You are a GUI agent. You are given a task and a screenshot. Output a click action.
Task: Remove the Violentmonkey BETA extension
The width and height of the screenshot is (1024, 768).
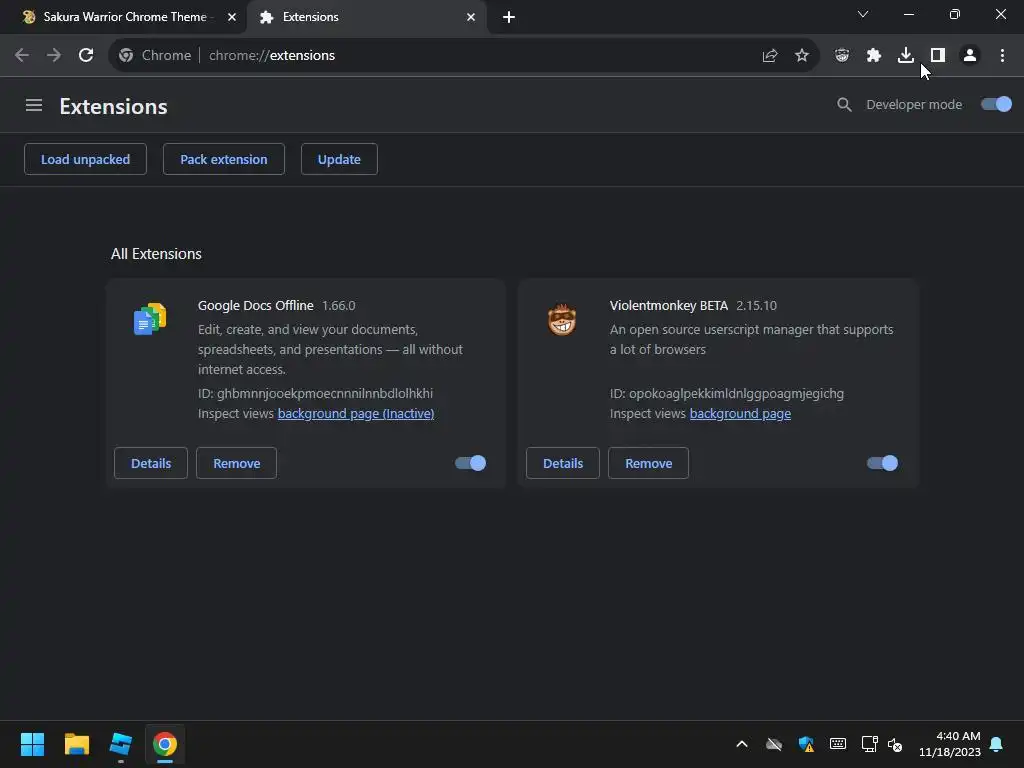click(648, 463)
